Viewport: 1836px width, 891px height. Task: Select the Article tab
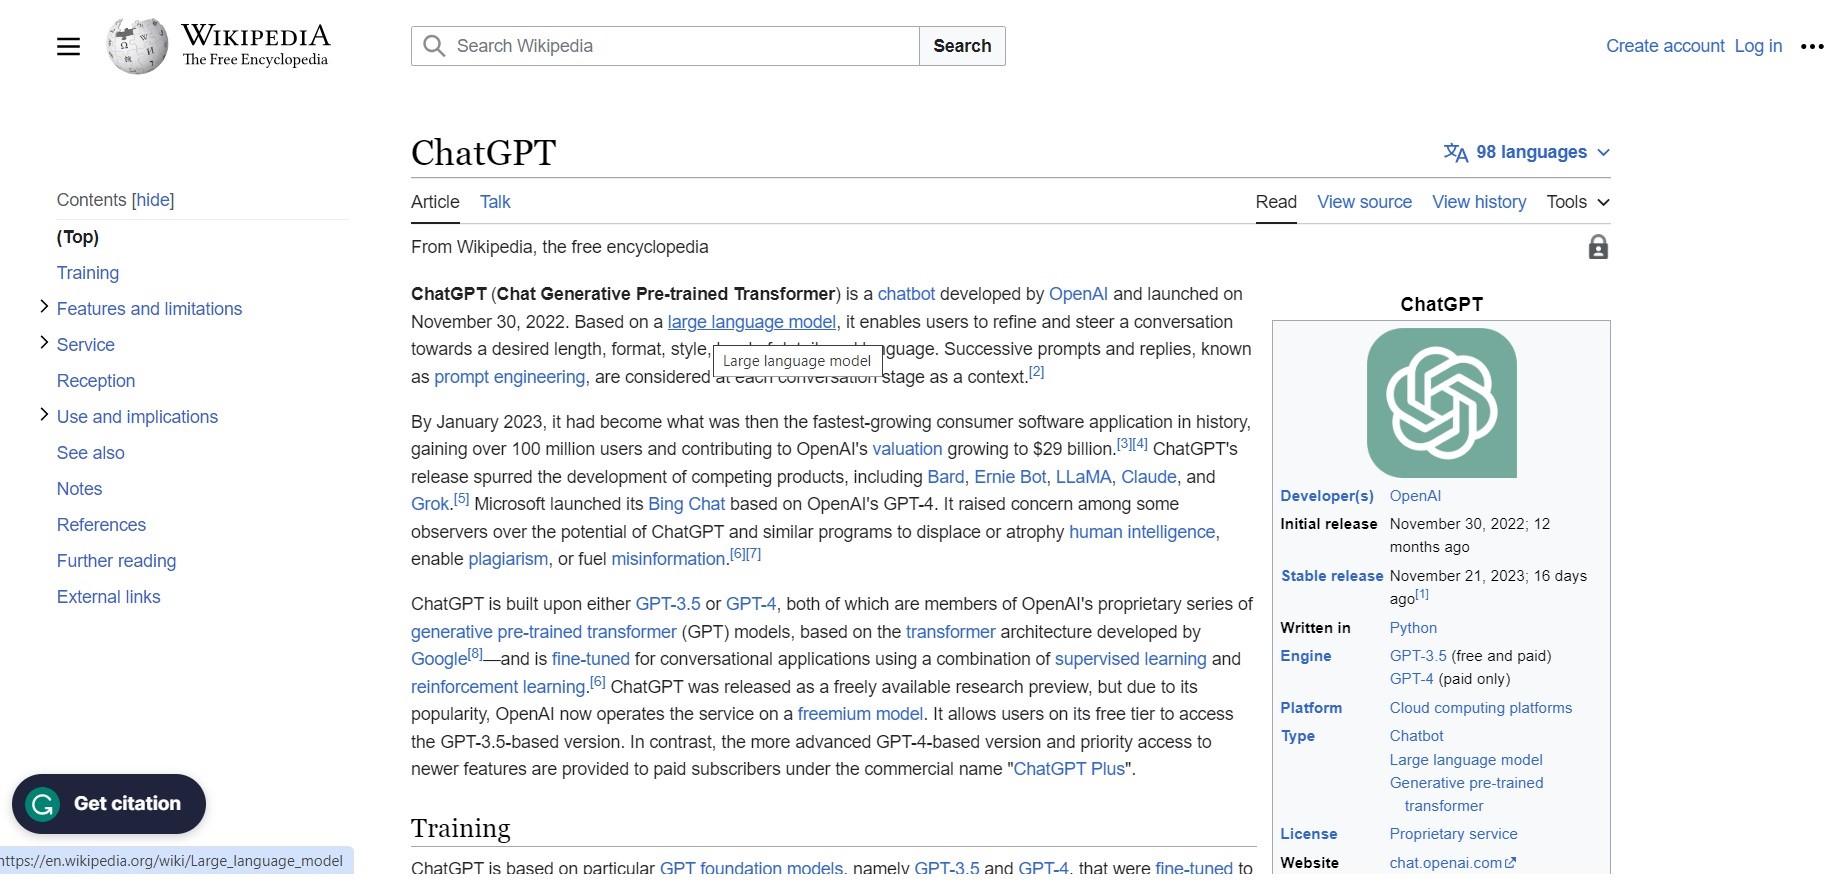point(435,202)
